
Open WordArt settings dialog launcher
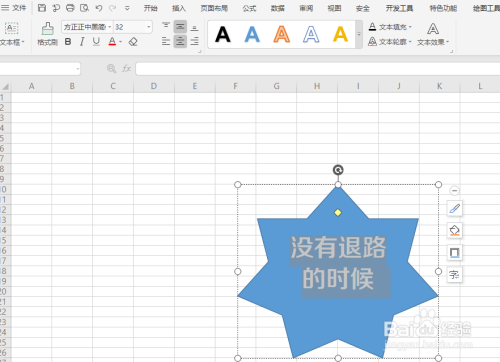(452, 51)
